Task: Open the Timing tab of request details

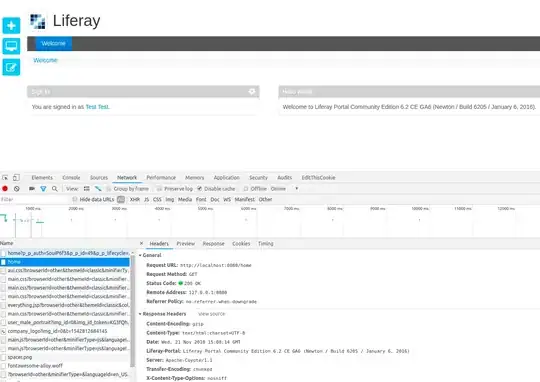Action: (266, 244)
